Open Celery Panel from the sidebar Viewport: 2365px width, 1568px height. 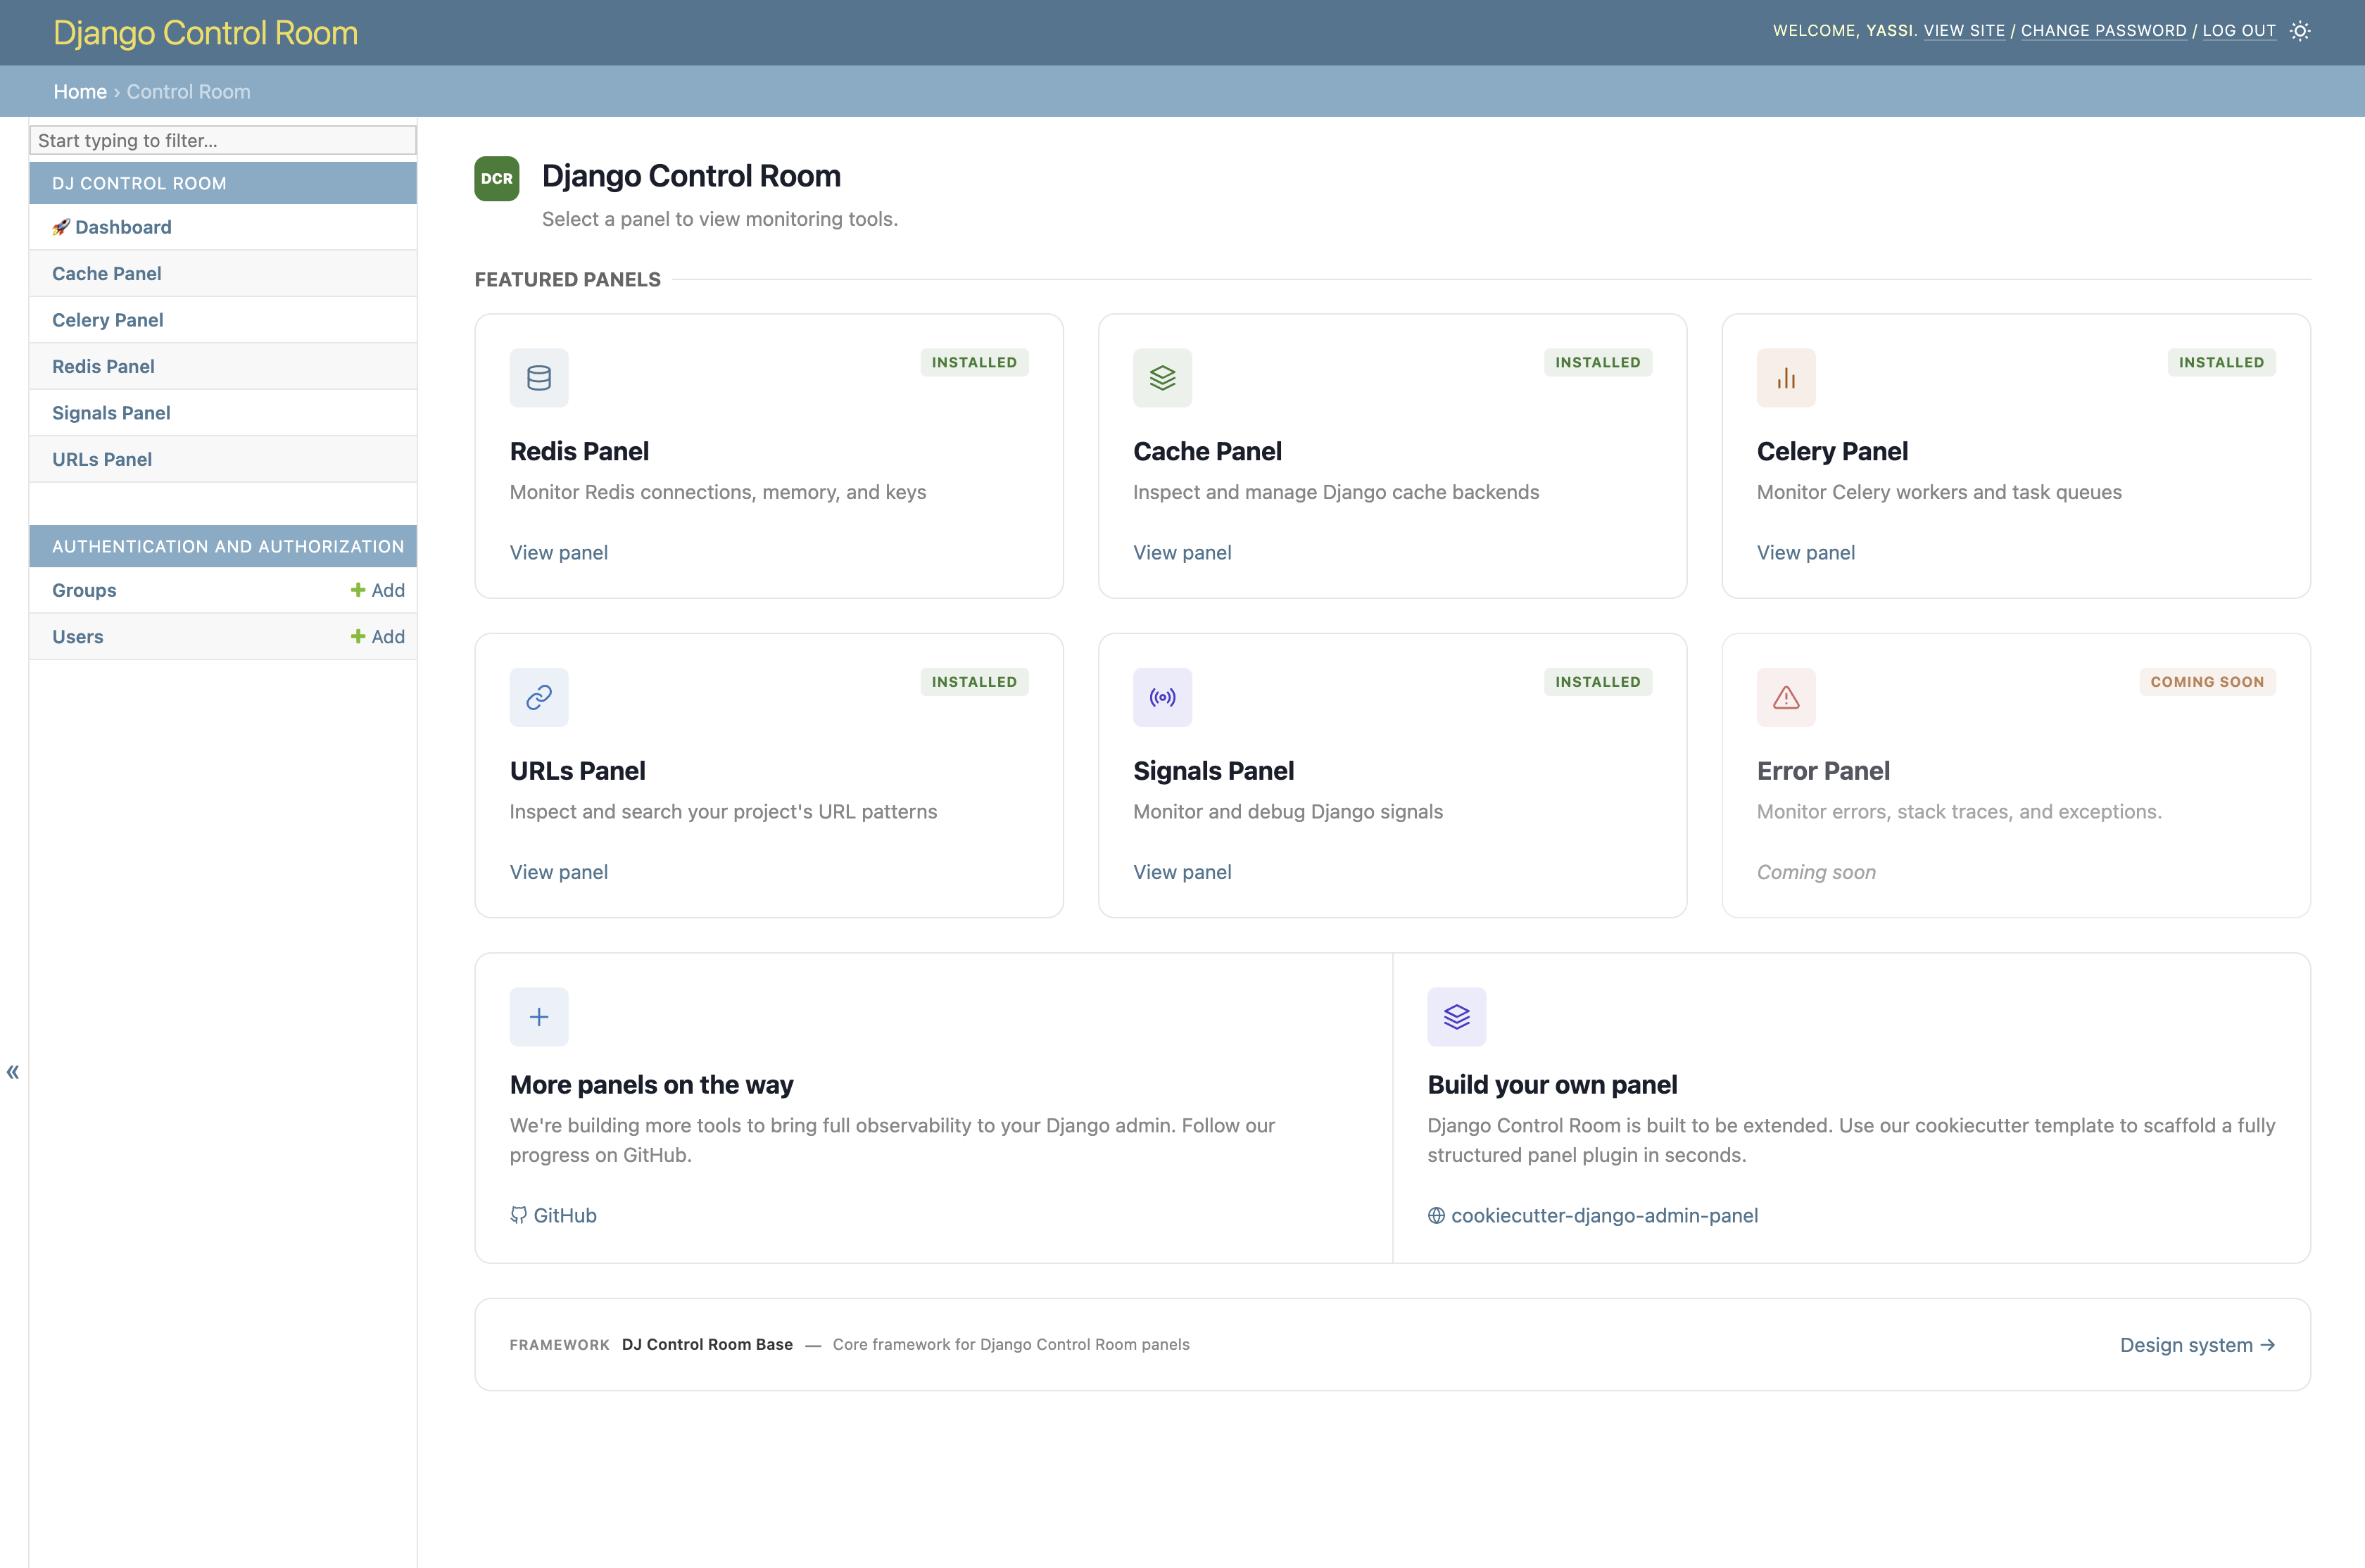[x=108, y=320]
